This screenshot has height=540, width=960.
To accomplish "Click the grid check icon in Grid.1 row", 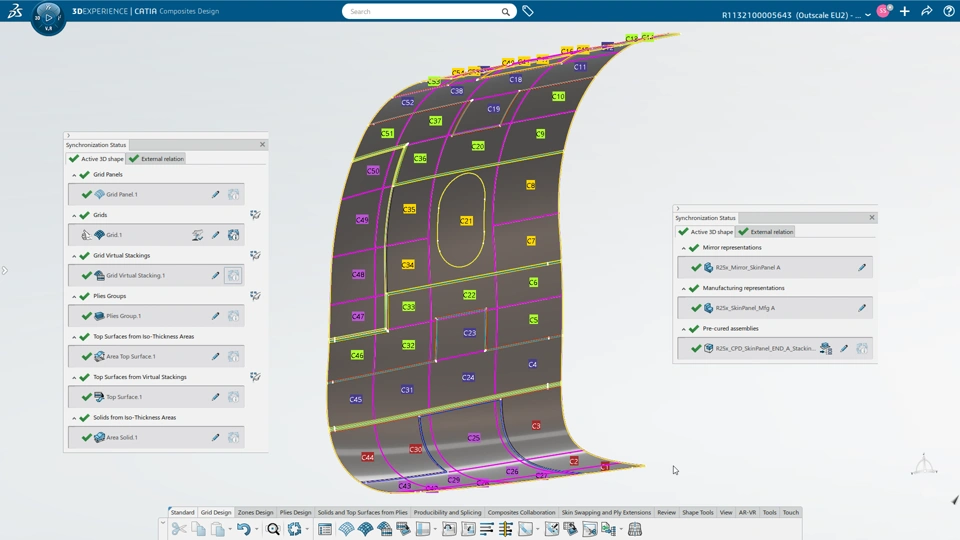I will 197,234.
